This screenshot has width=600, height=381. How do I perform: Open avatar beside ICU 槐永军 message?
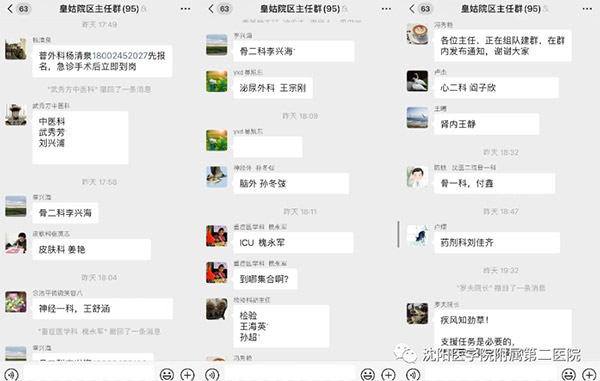pyautogui.click(x=217, y=236)
